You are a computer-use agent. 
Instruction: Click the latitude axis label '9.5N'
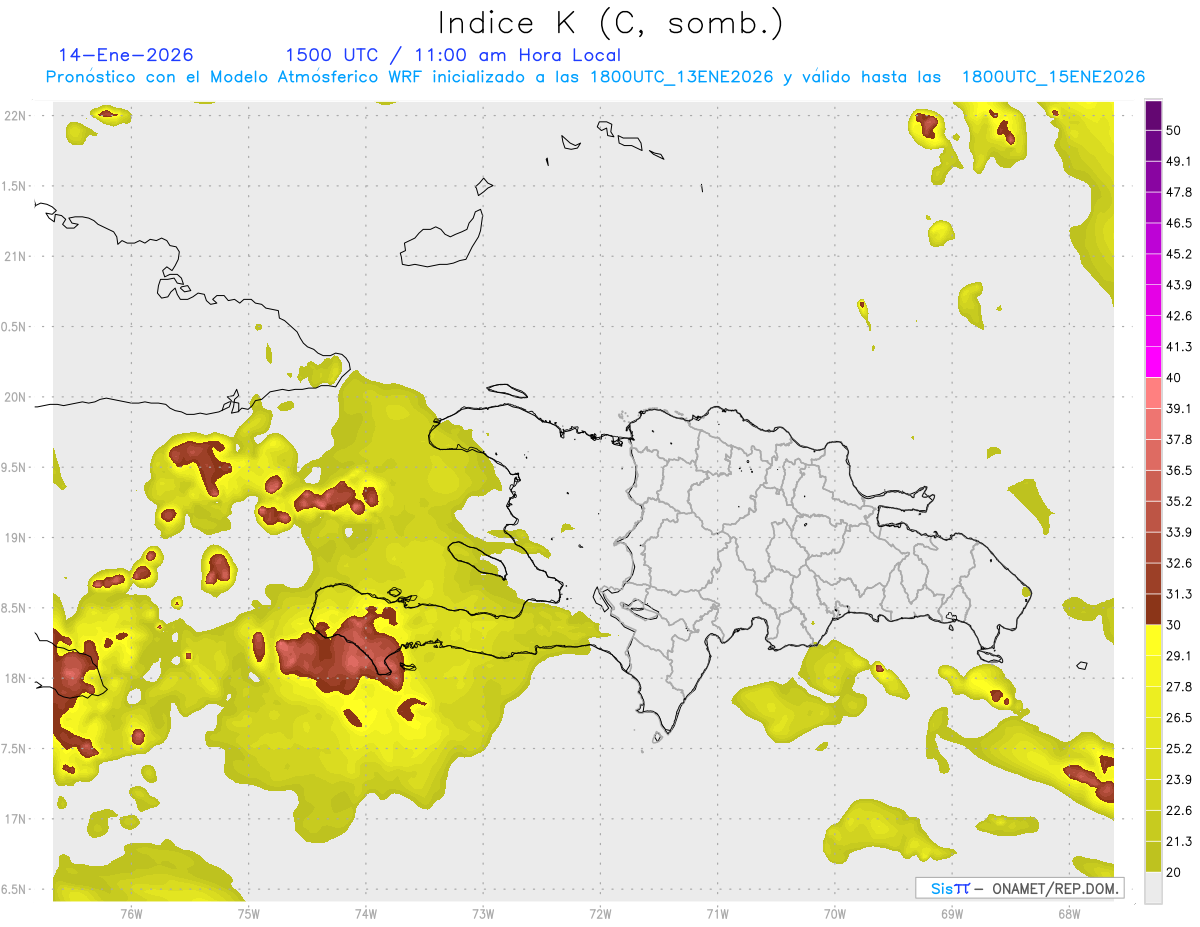(14, 468)
